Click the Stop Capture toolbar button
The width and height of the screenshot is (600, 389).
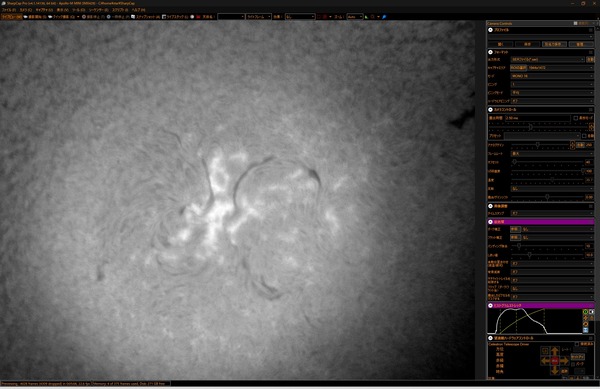[93, 17]
